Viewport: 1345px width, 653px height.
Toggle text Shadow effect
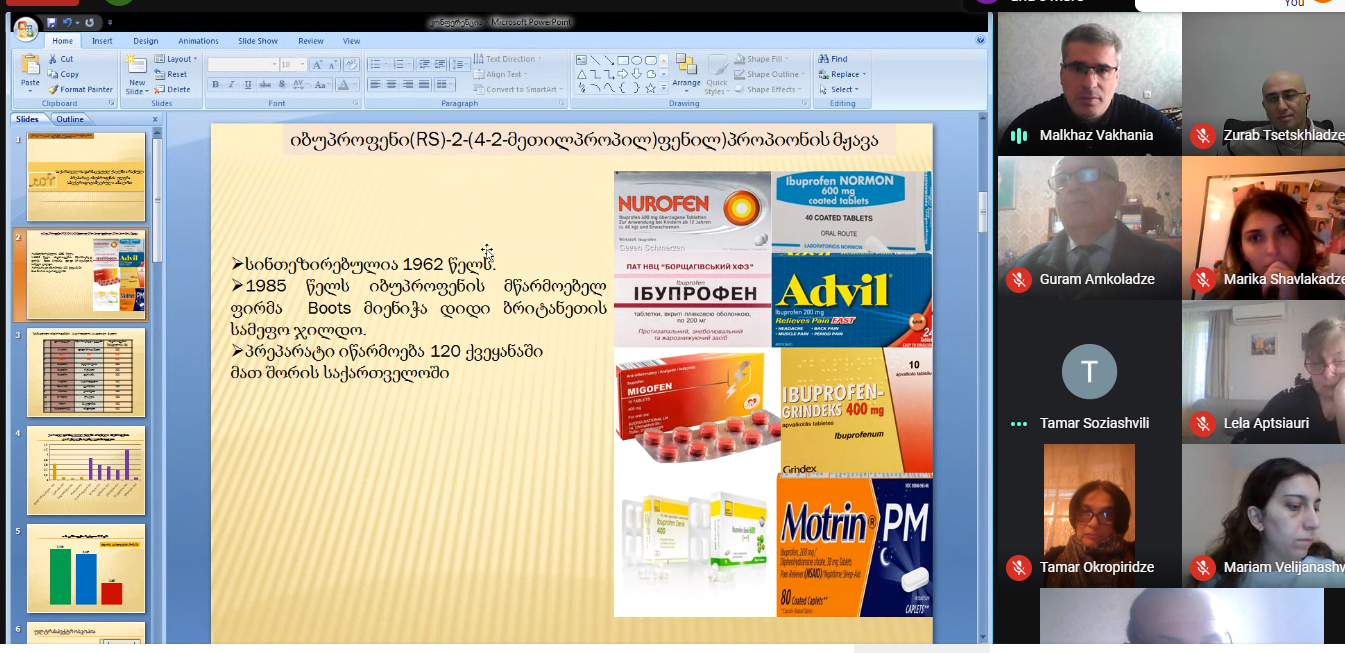(x=282, y=84)
